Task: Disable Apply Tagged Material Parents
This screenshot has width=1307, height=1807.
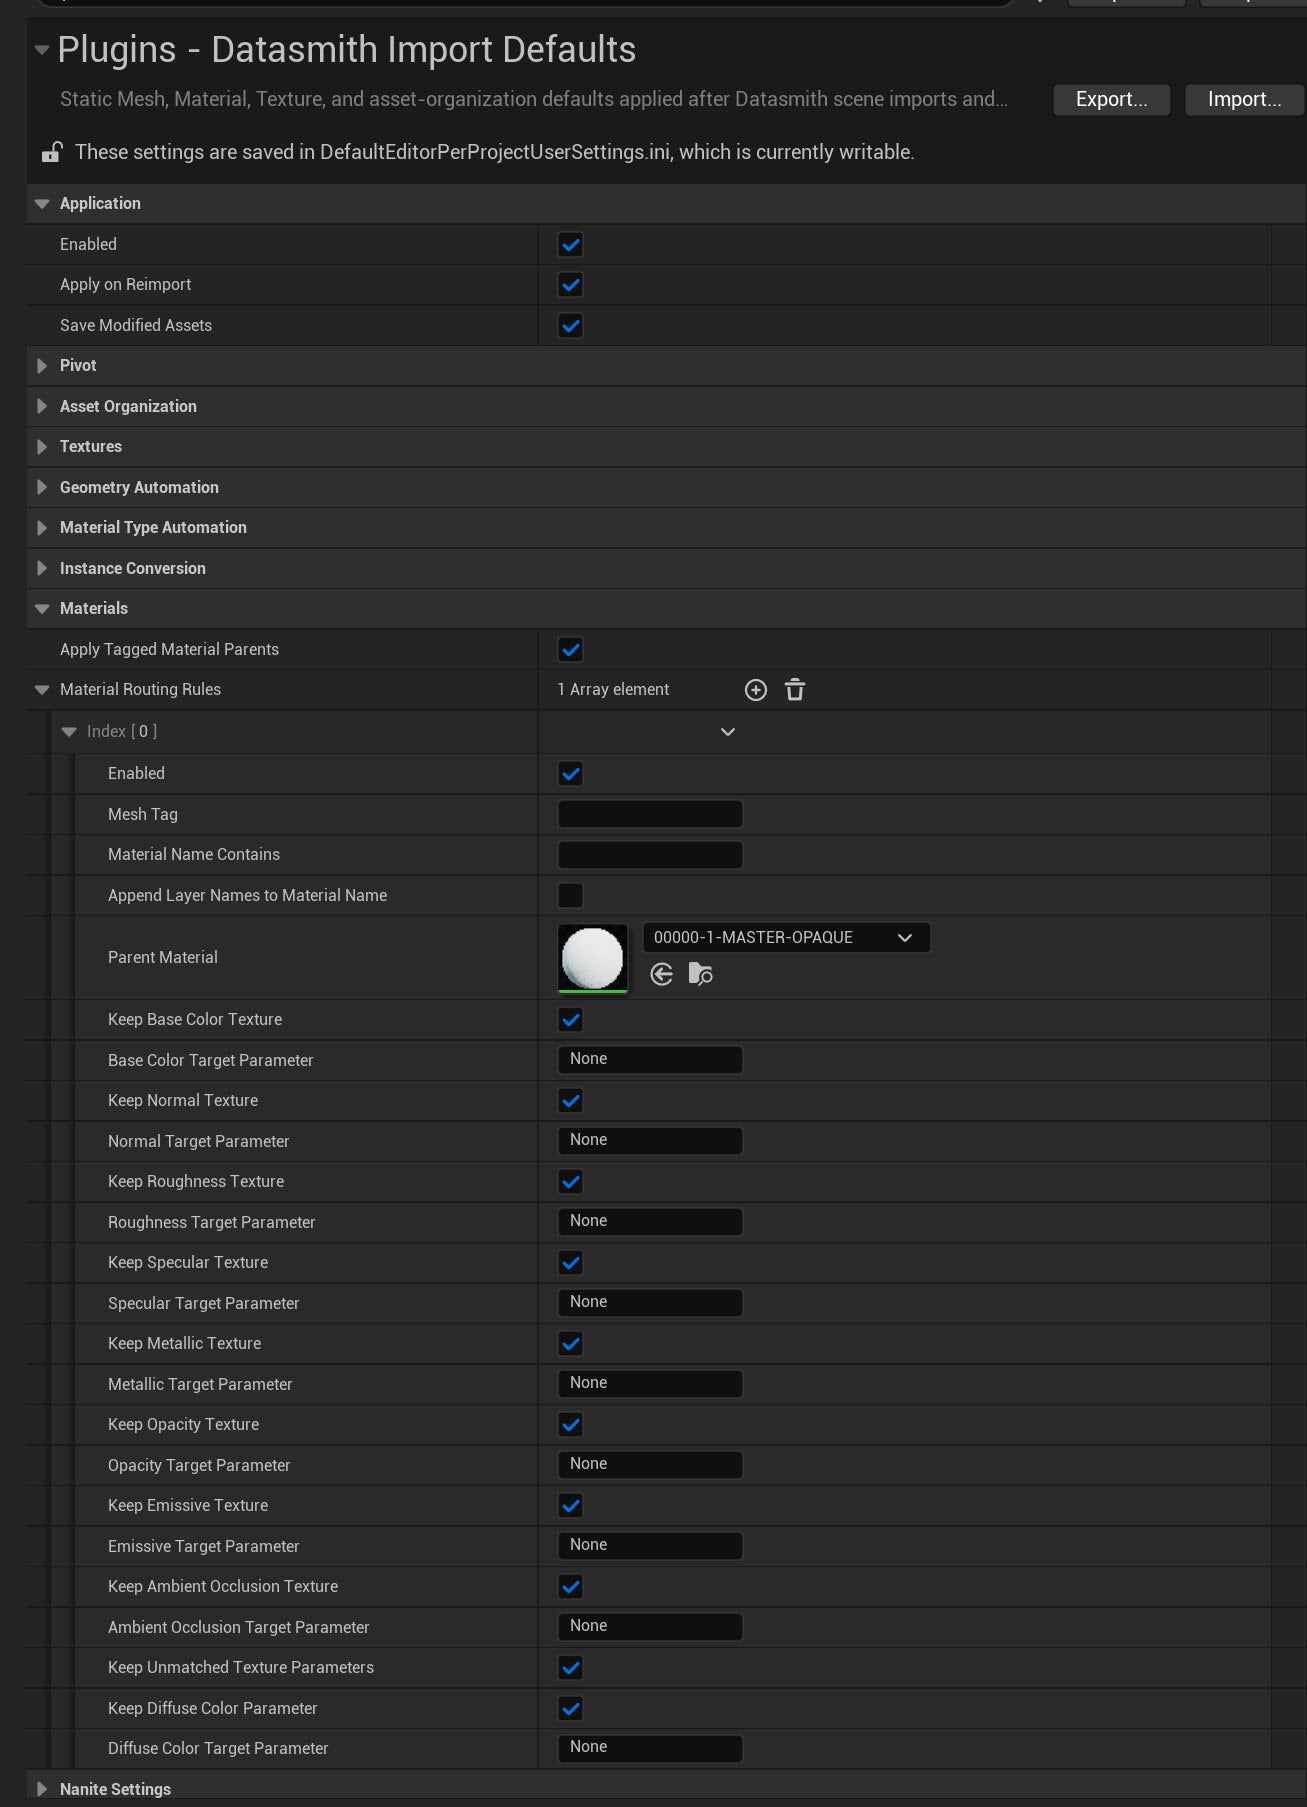Action: pyautogui.click(x=571, y=650)
